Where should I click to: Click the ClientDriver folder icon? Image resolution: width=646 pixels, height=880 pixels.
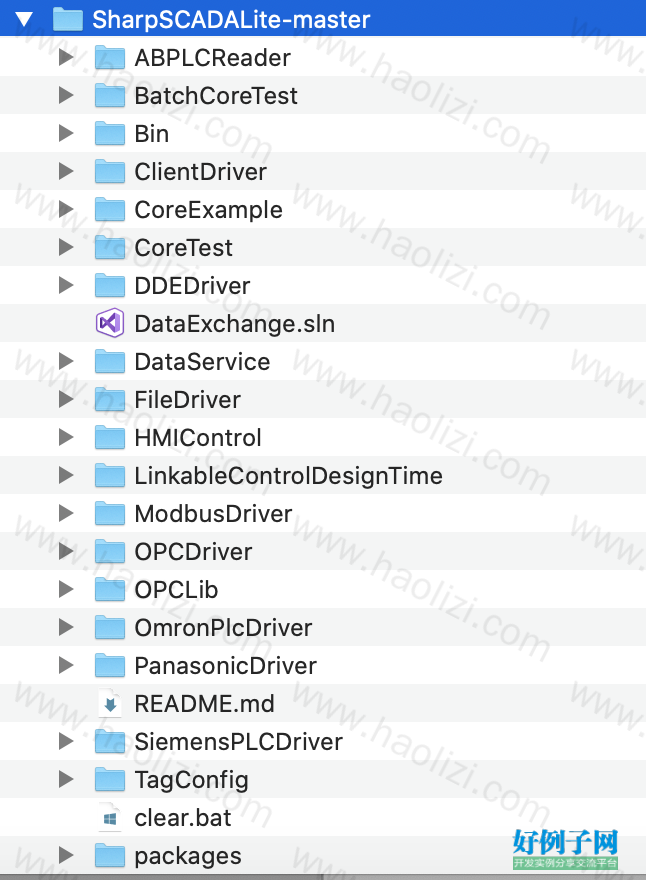point(110,171)
